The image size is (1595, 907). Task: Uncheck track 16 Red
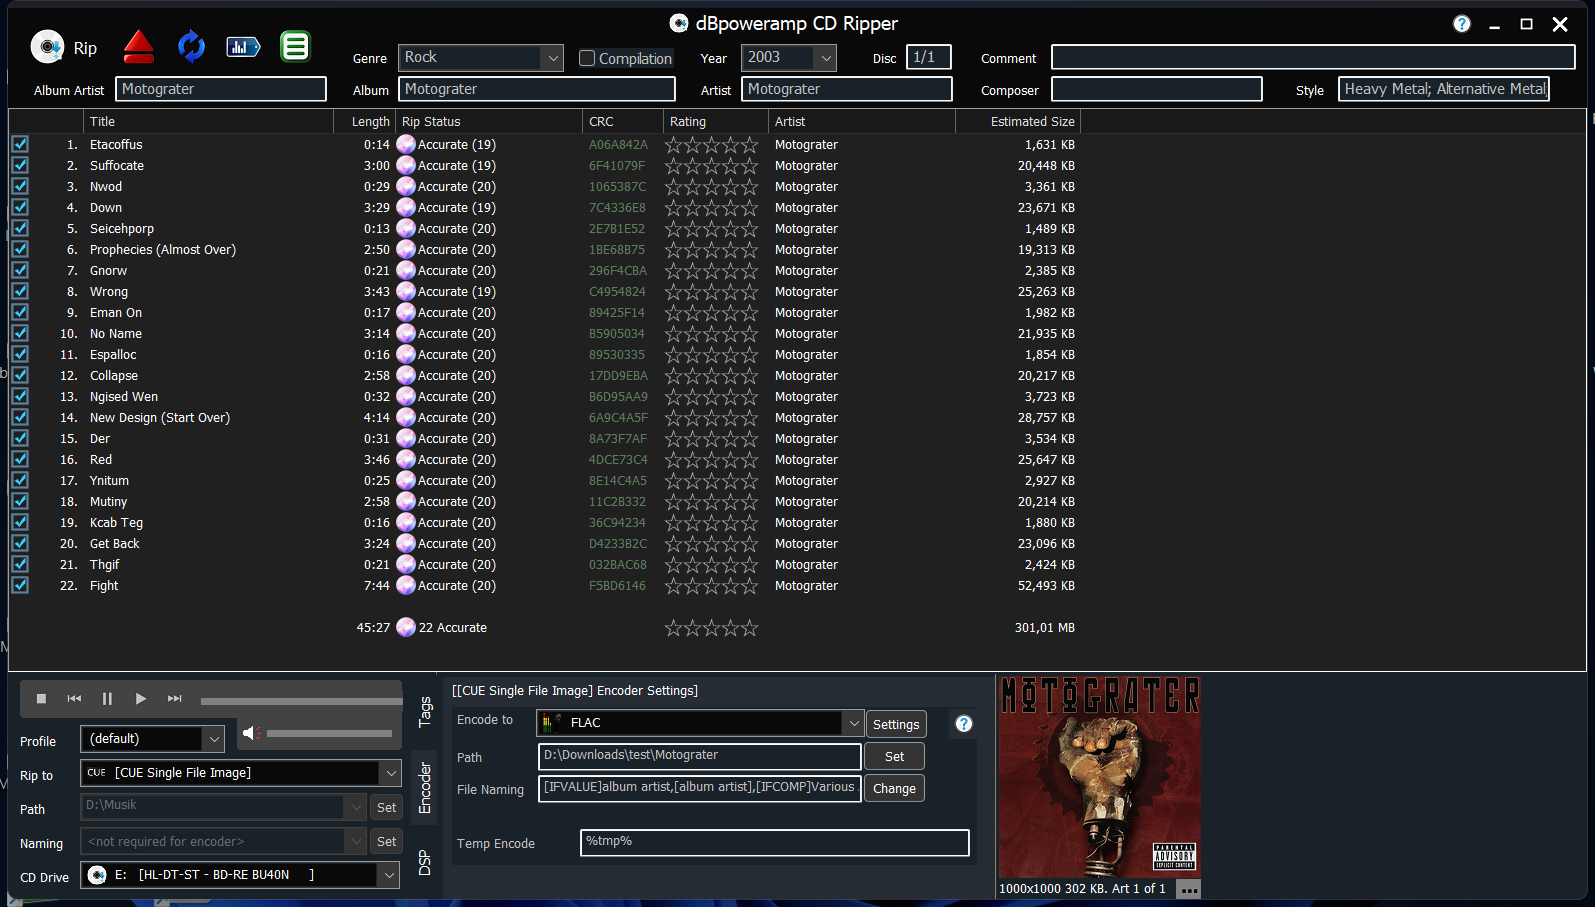coord(20,459)
